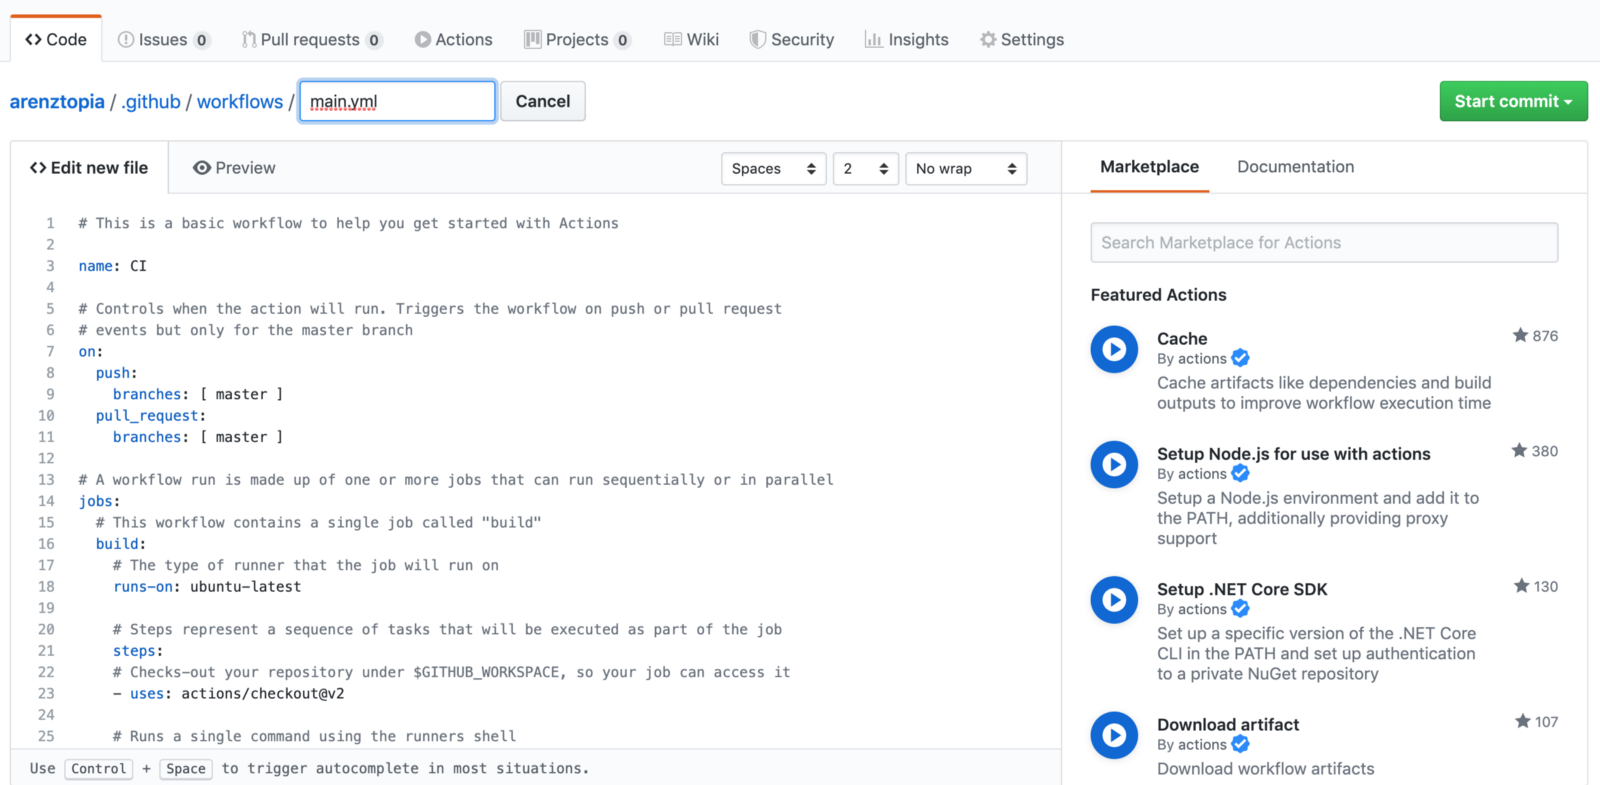The height and width of the screenshot is (785, 1600).
Task: Open the Spaces indent mode dropdown
Action: point(774,169)
